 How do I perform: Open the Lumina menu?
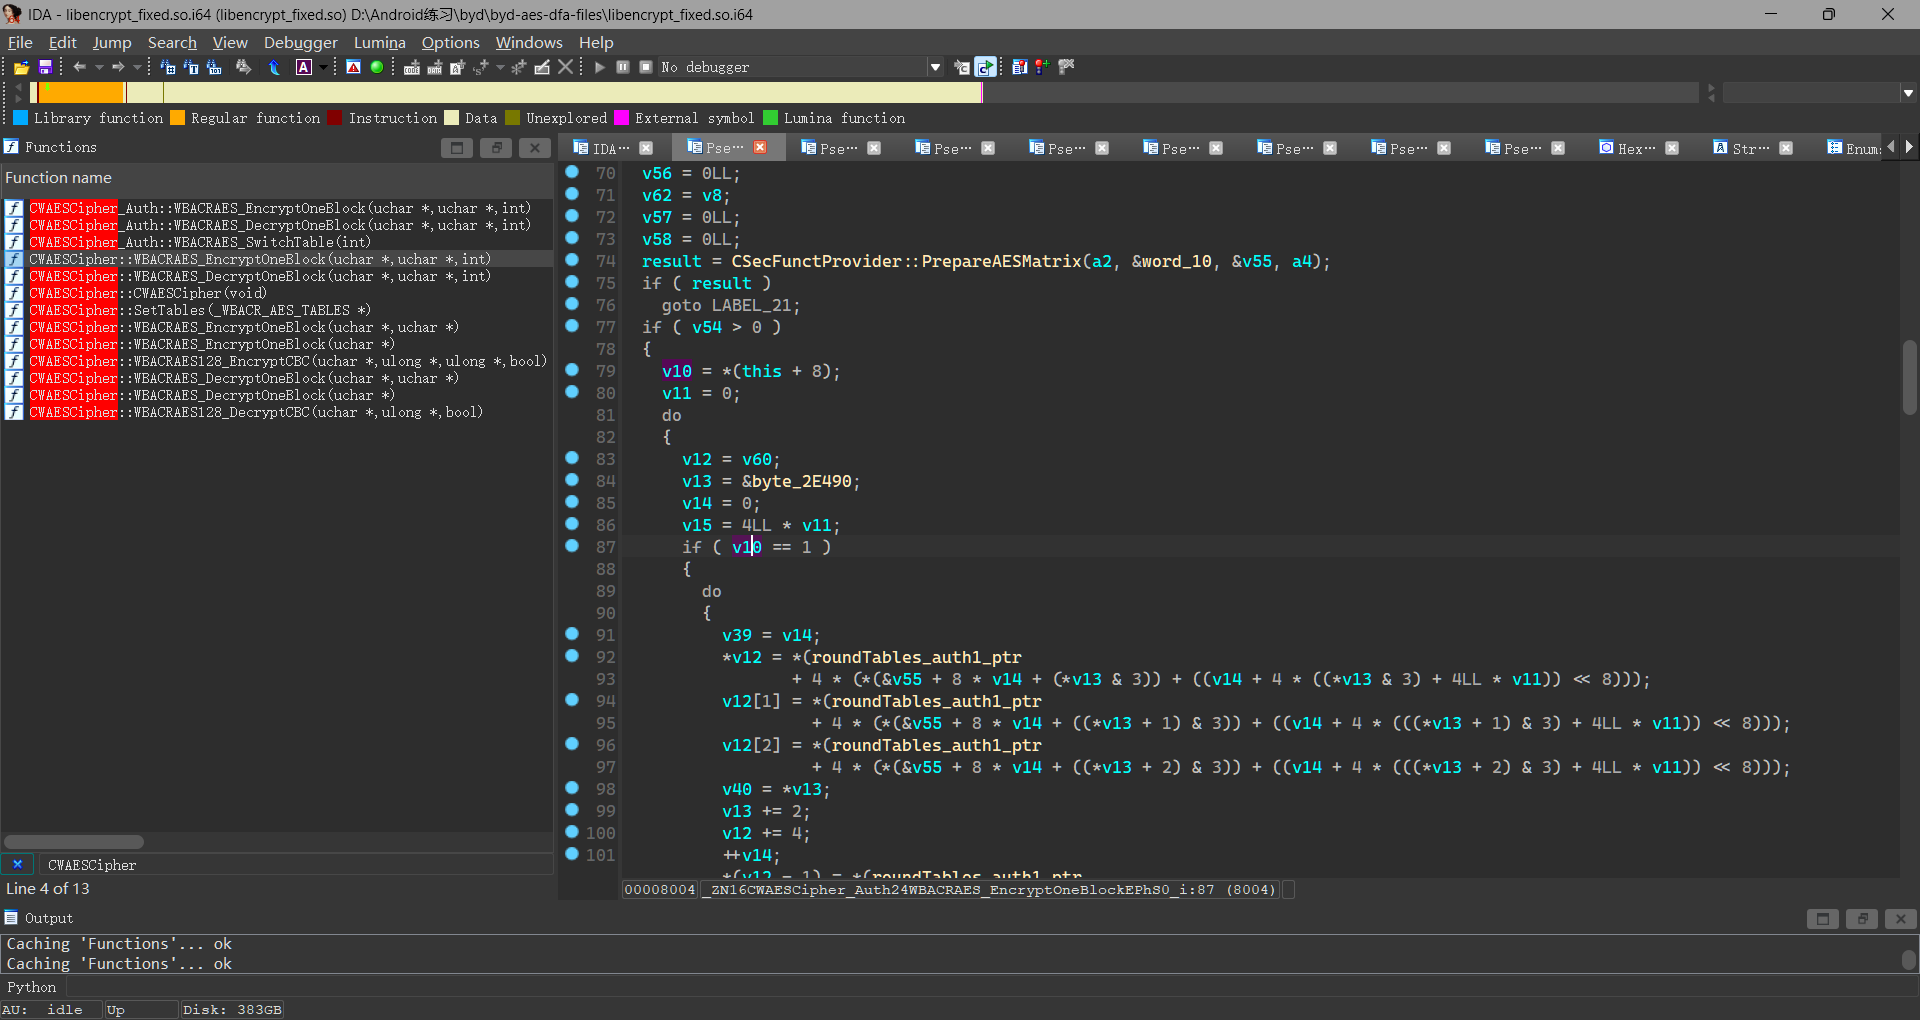380,42
